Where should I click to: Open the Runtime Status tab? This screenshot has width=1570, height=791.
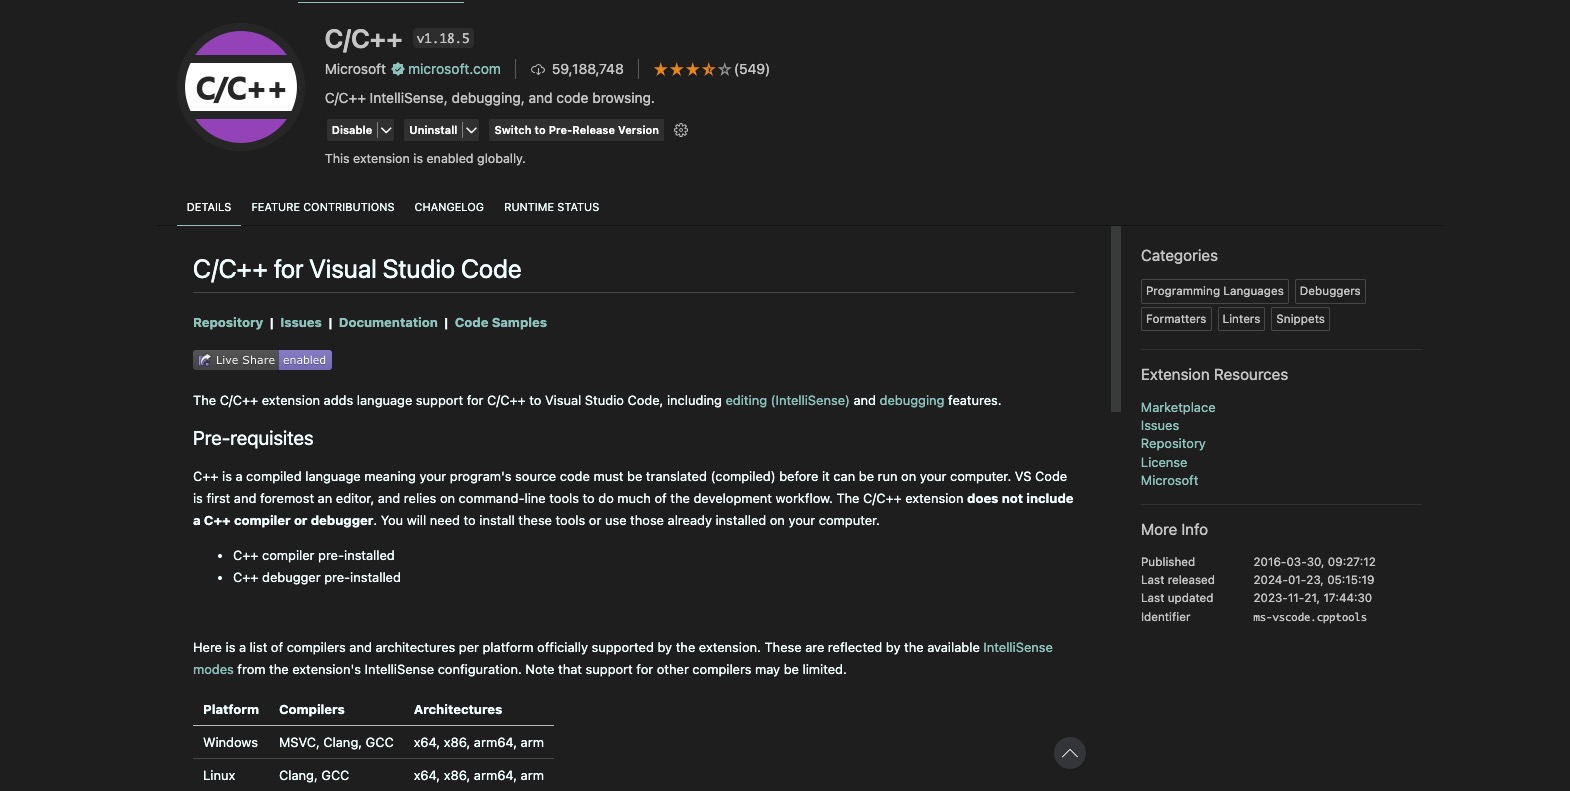tap(551, 207)
